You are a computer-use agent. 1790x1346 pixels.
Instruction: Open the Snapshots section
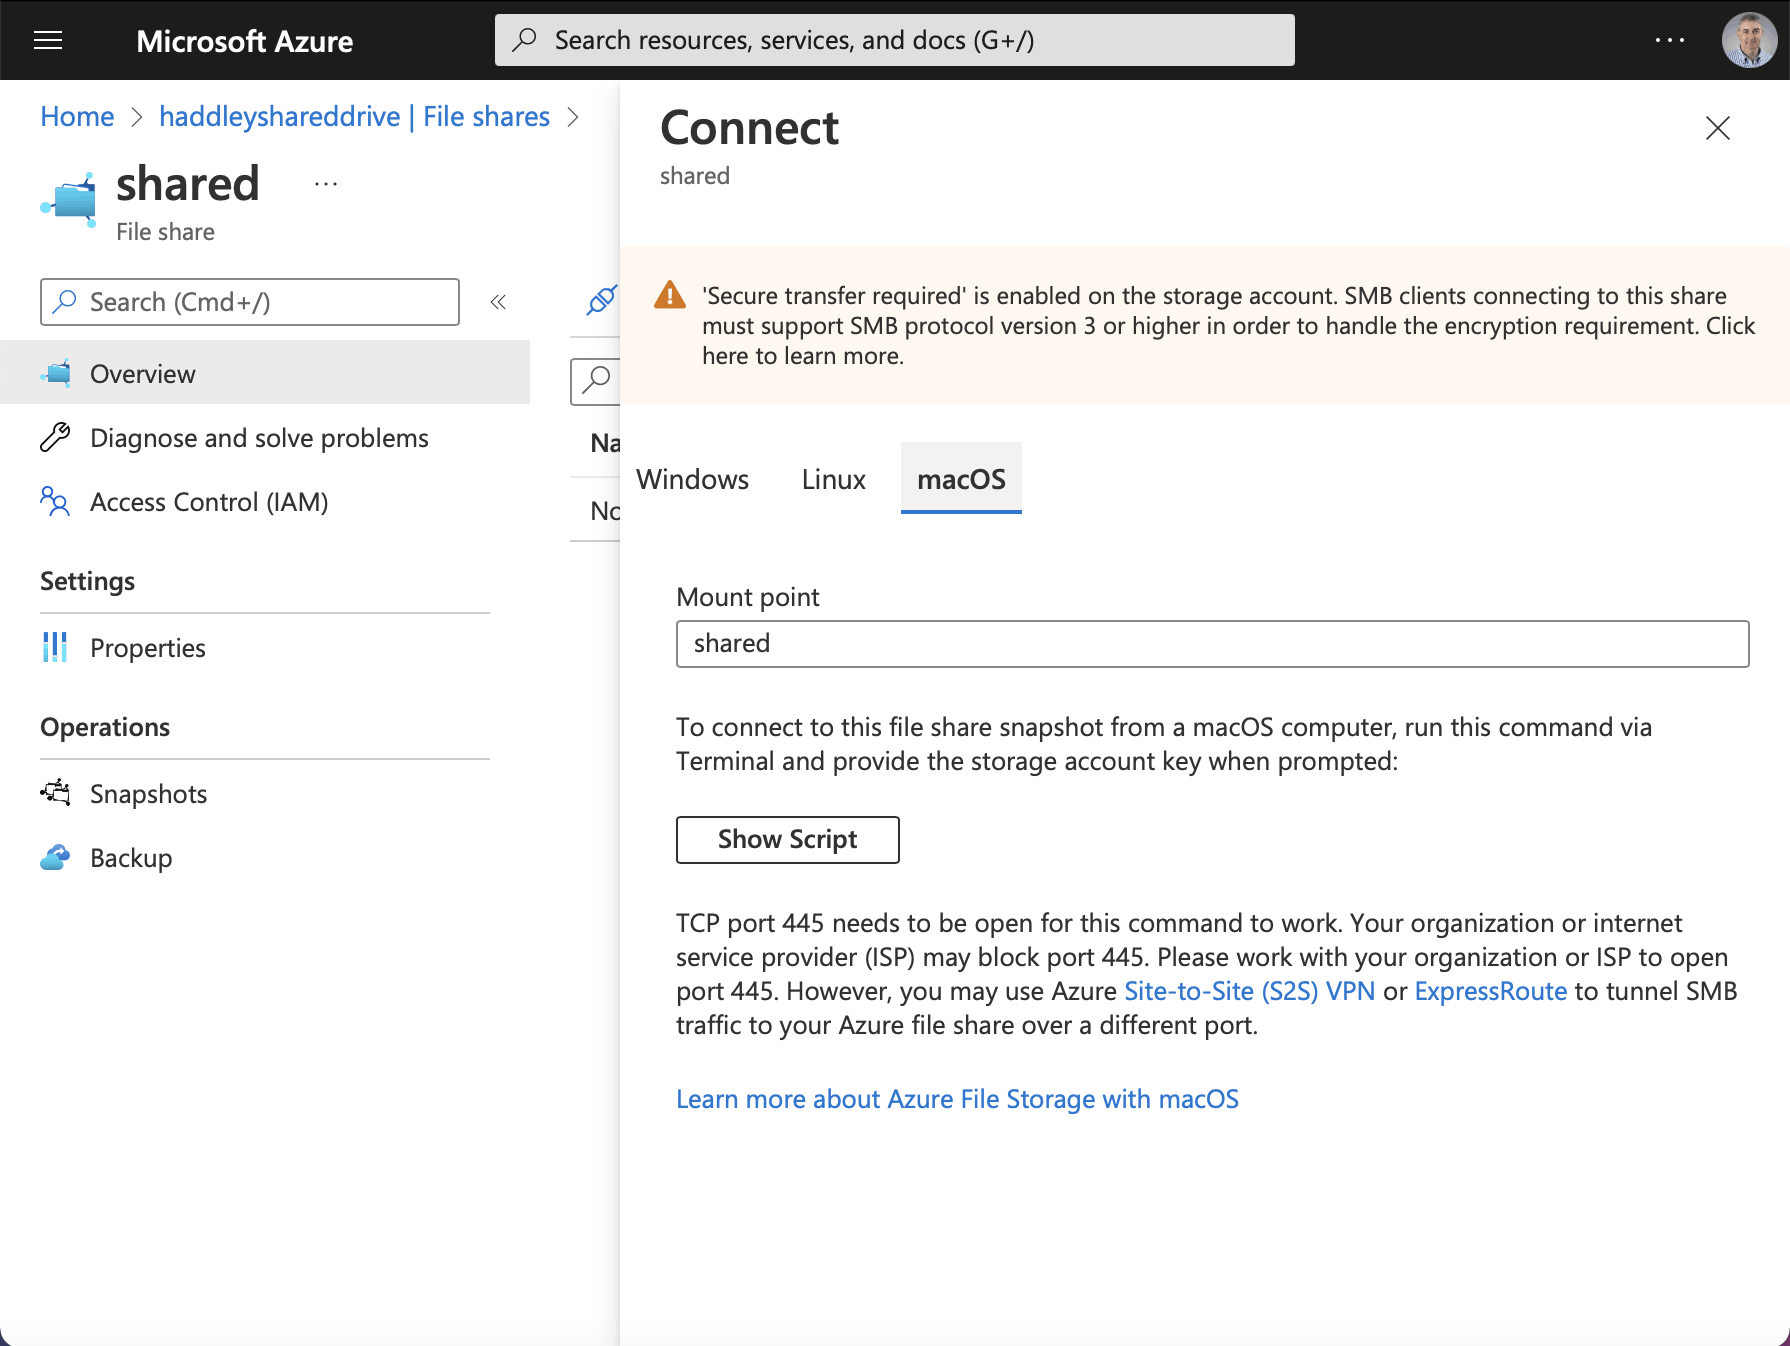(148, 794)
